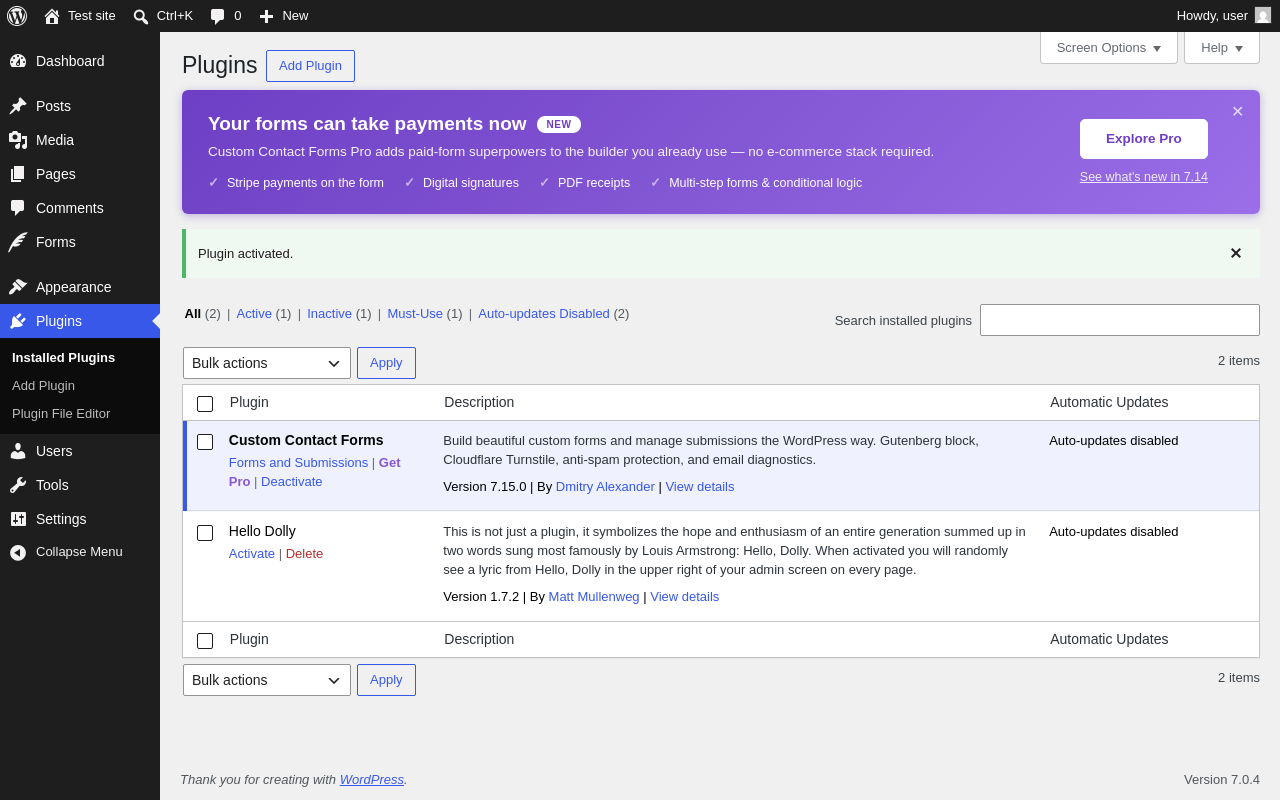Click the Version 7.0.4 footer text
Screen dimensions: 1280x800
pyautogui.click(x=1222, y=779)
